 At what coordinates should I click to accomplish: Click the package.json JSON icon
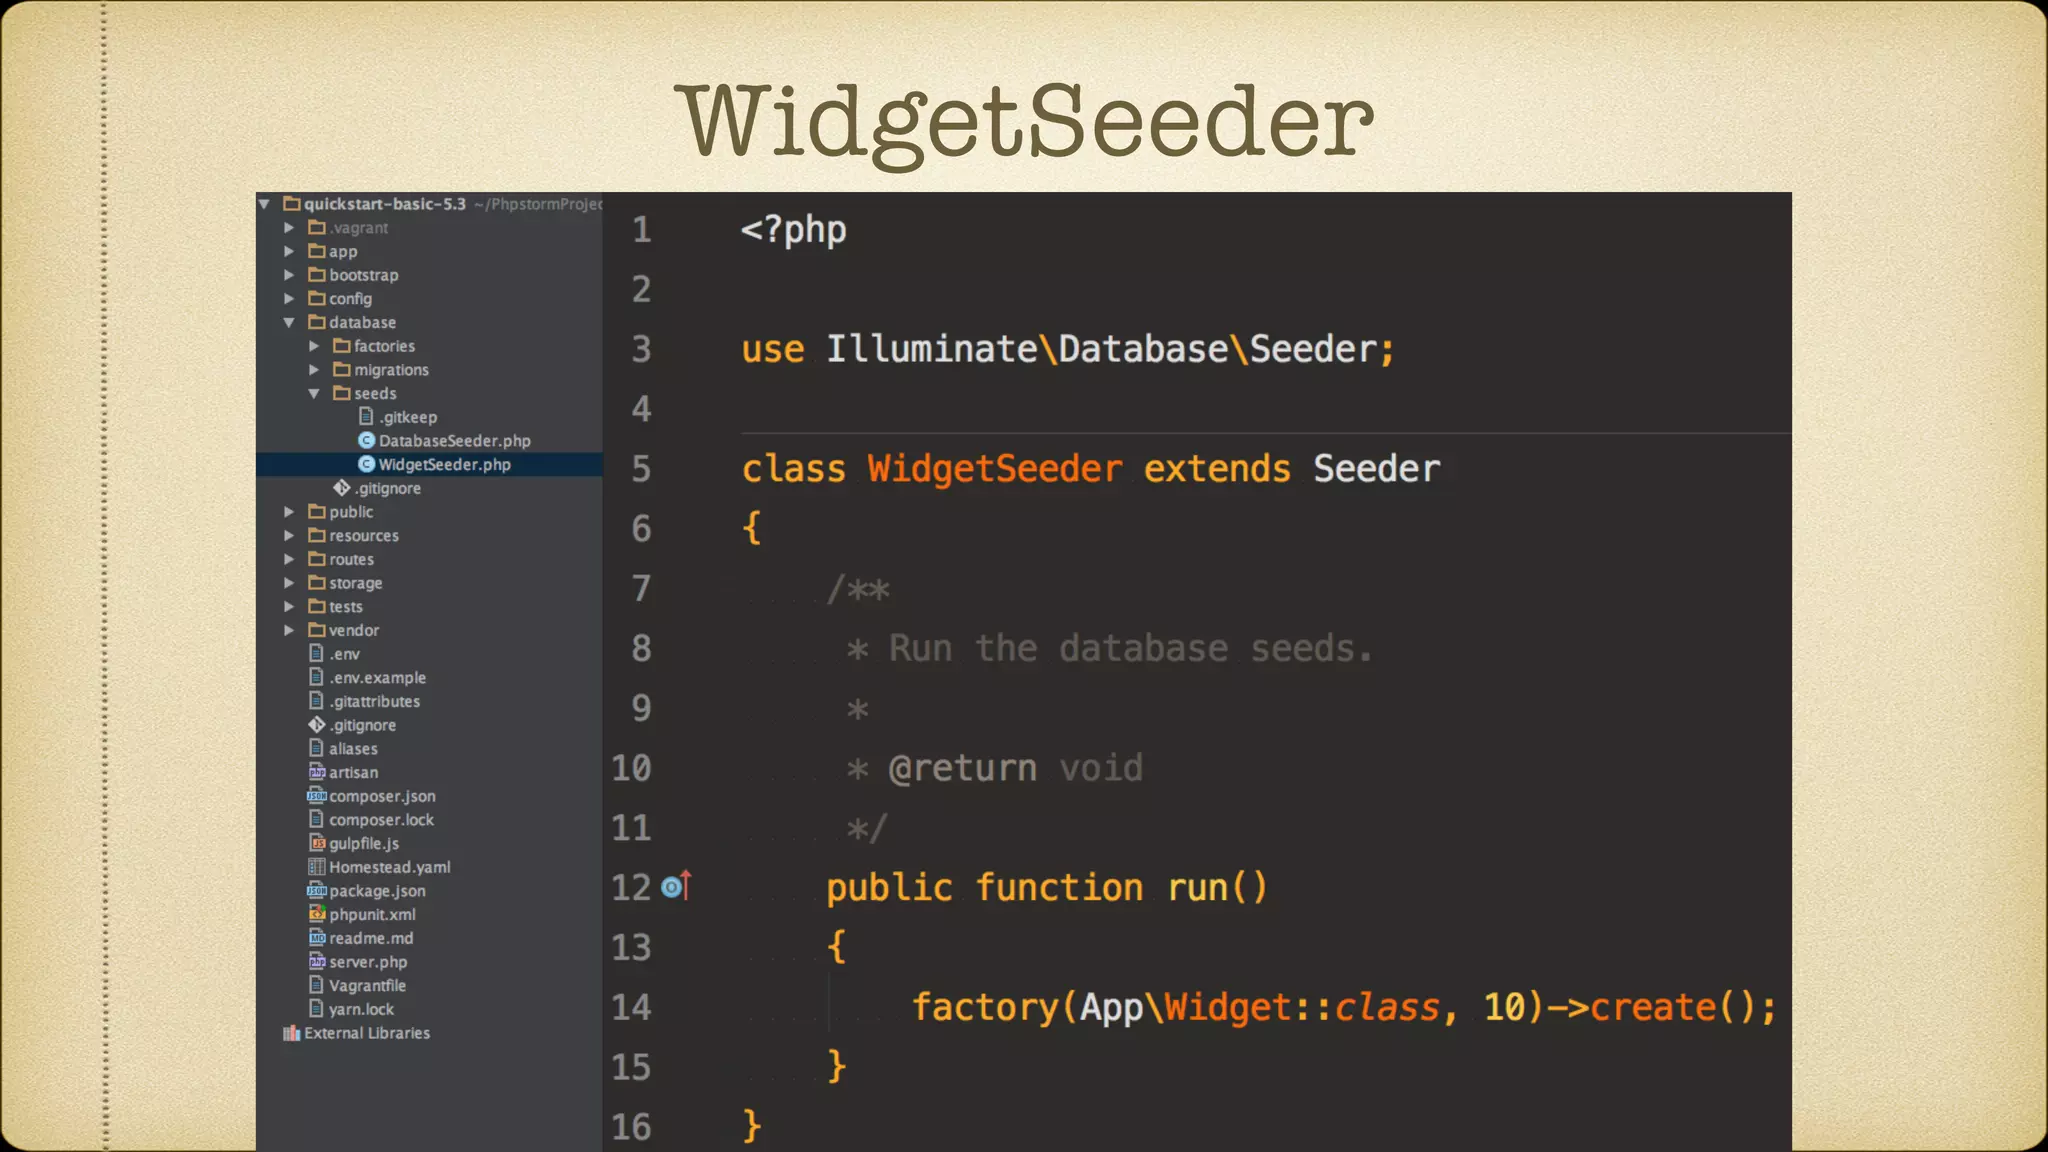317,890
